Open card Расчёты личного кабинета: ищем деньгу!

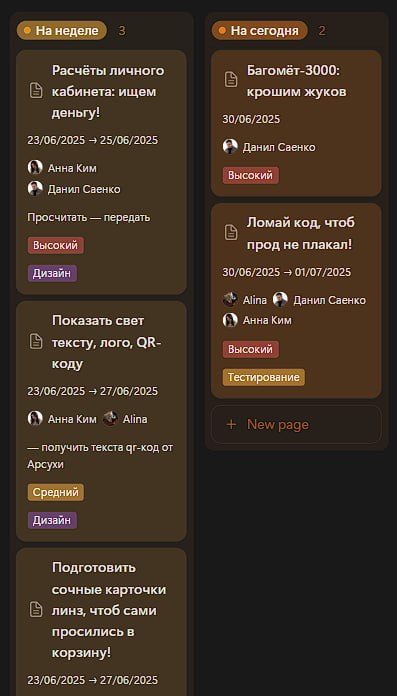(x=101, y=172)
